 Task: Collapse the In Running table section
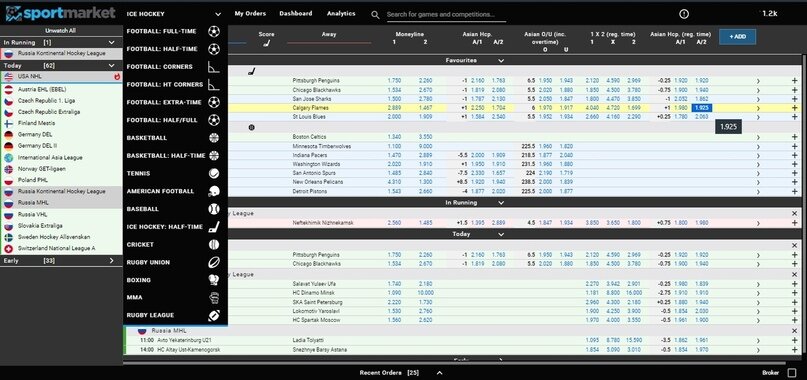pos(501,203)
